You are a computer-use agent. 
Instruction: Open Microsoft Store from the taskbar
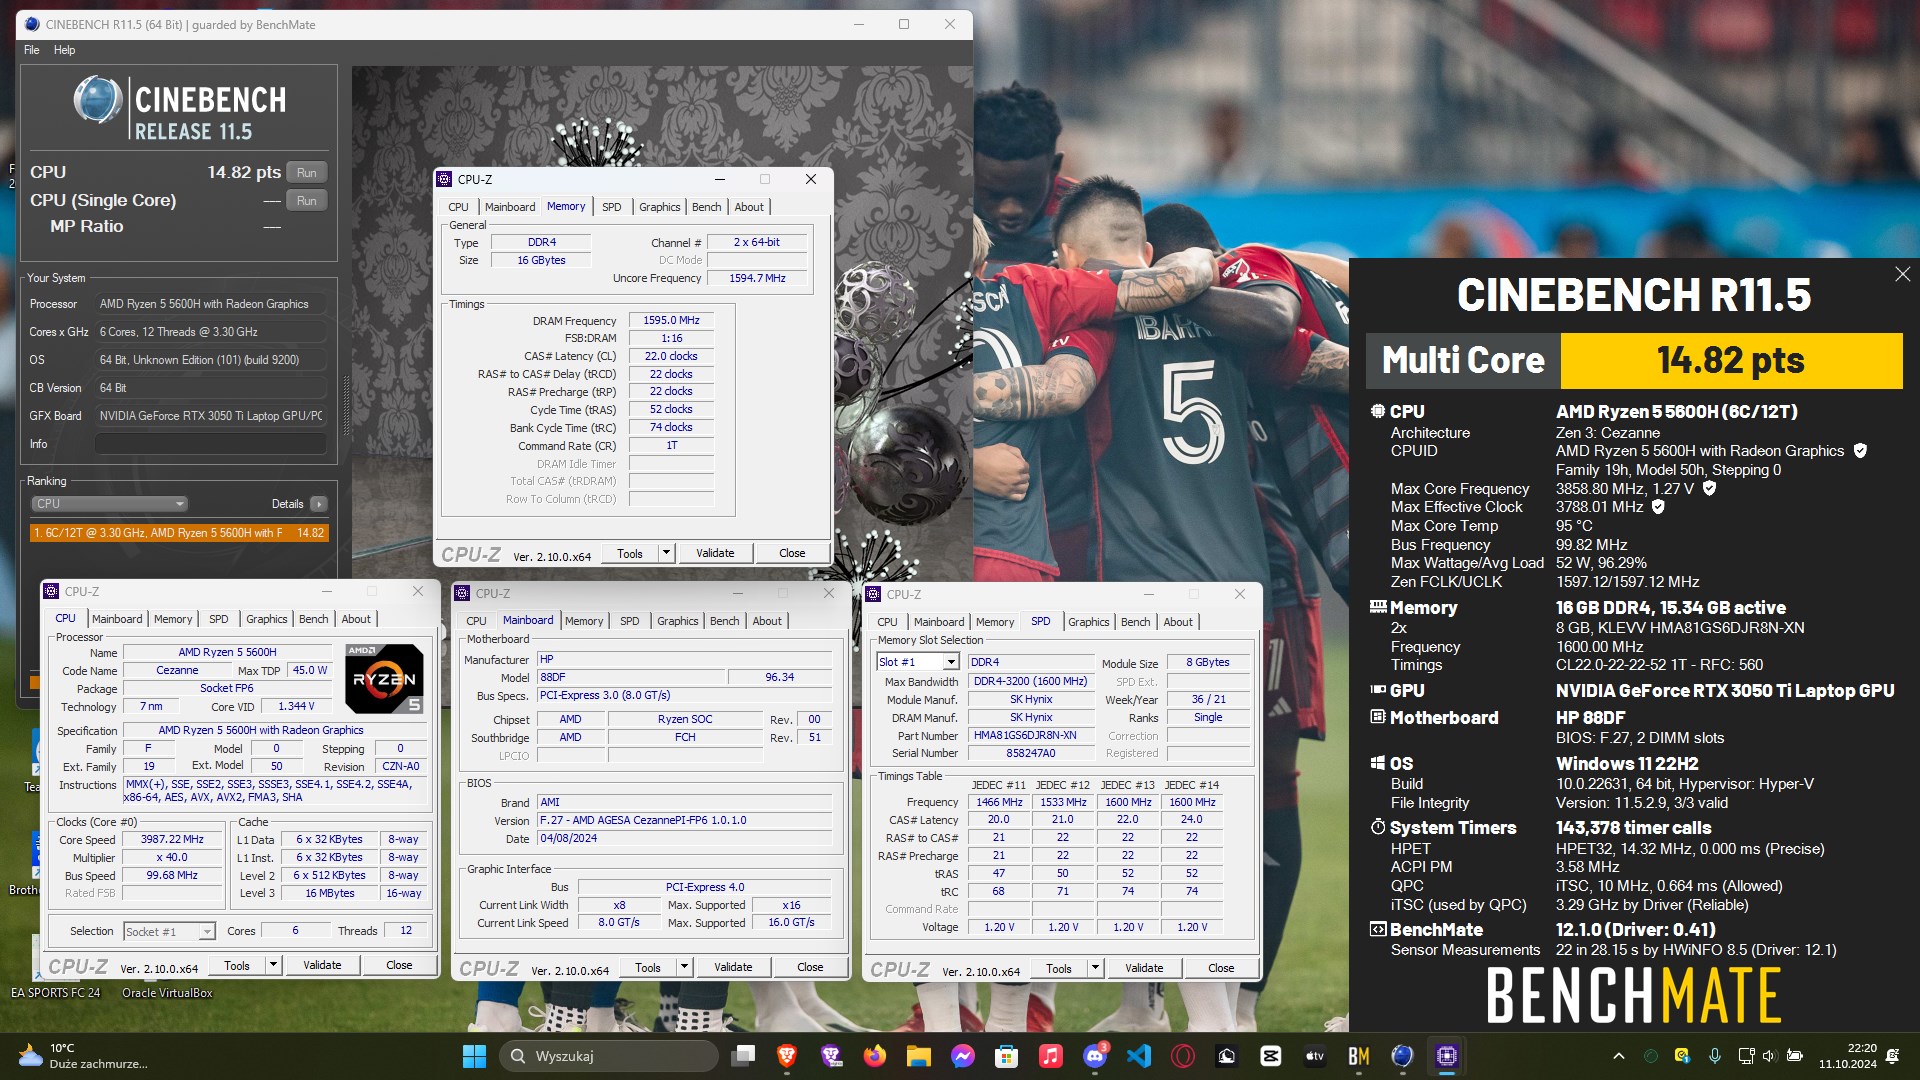coord(1006,1056)
